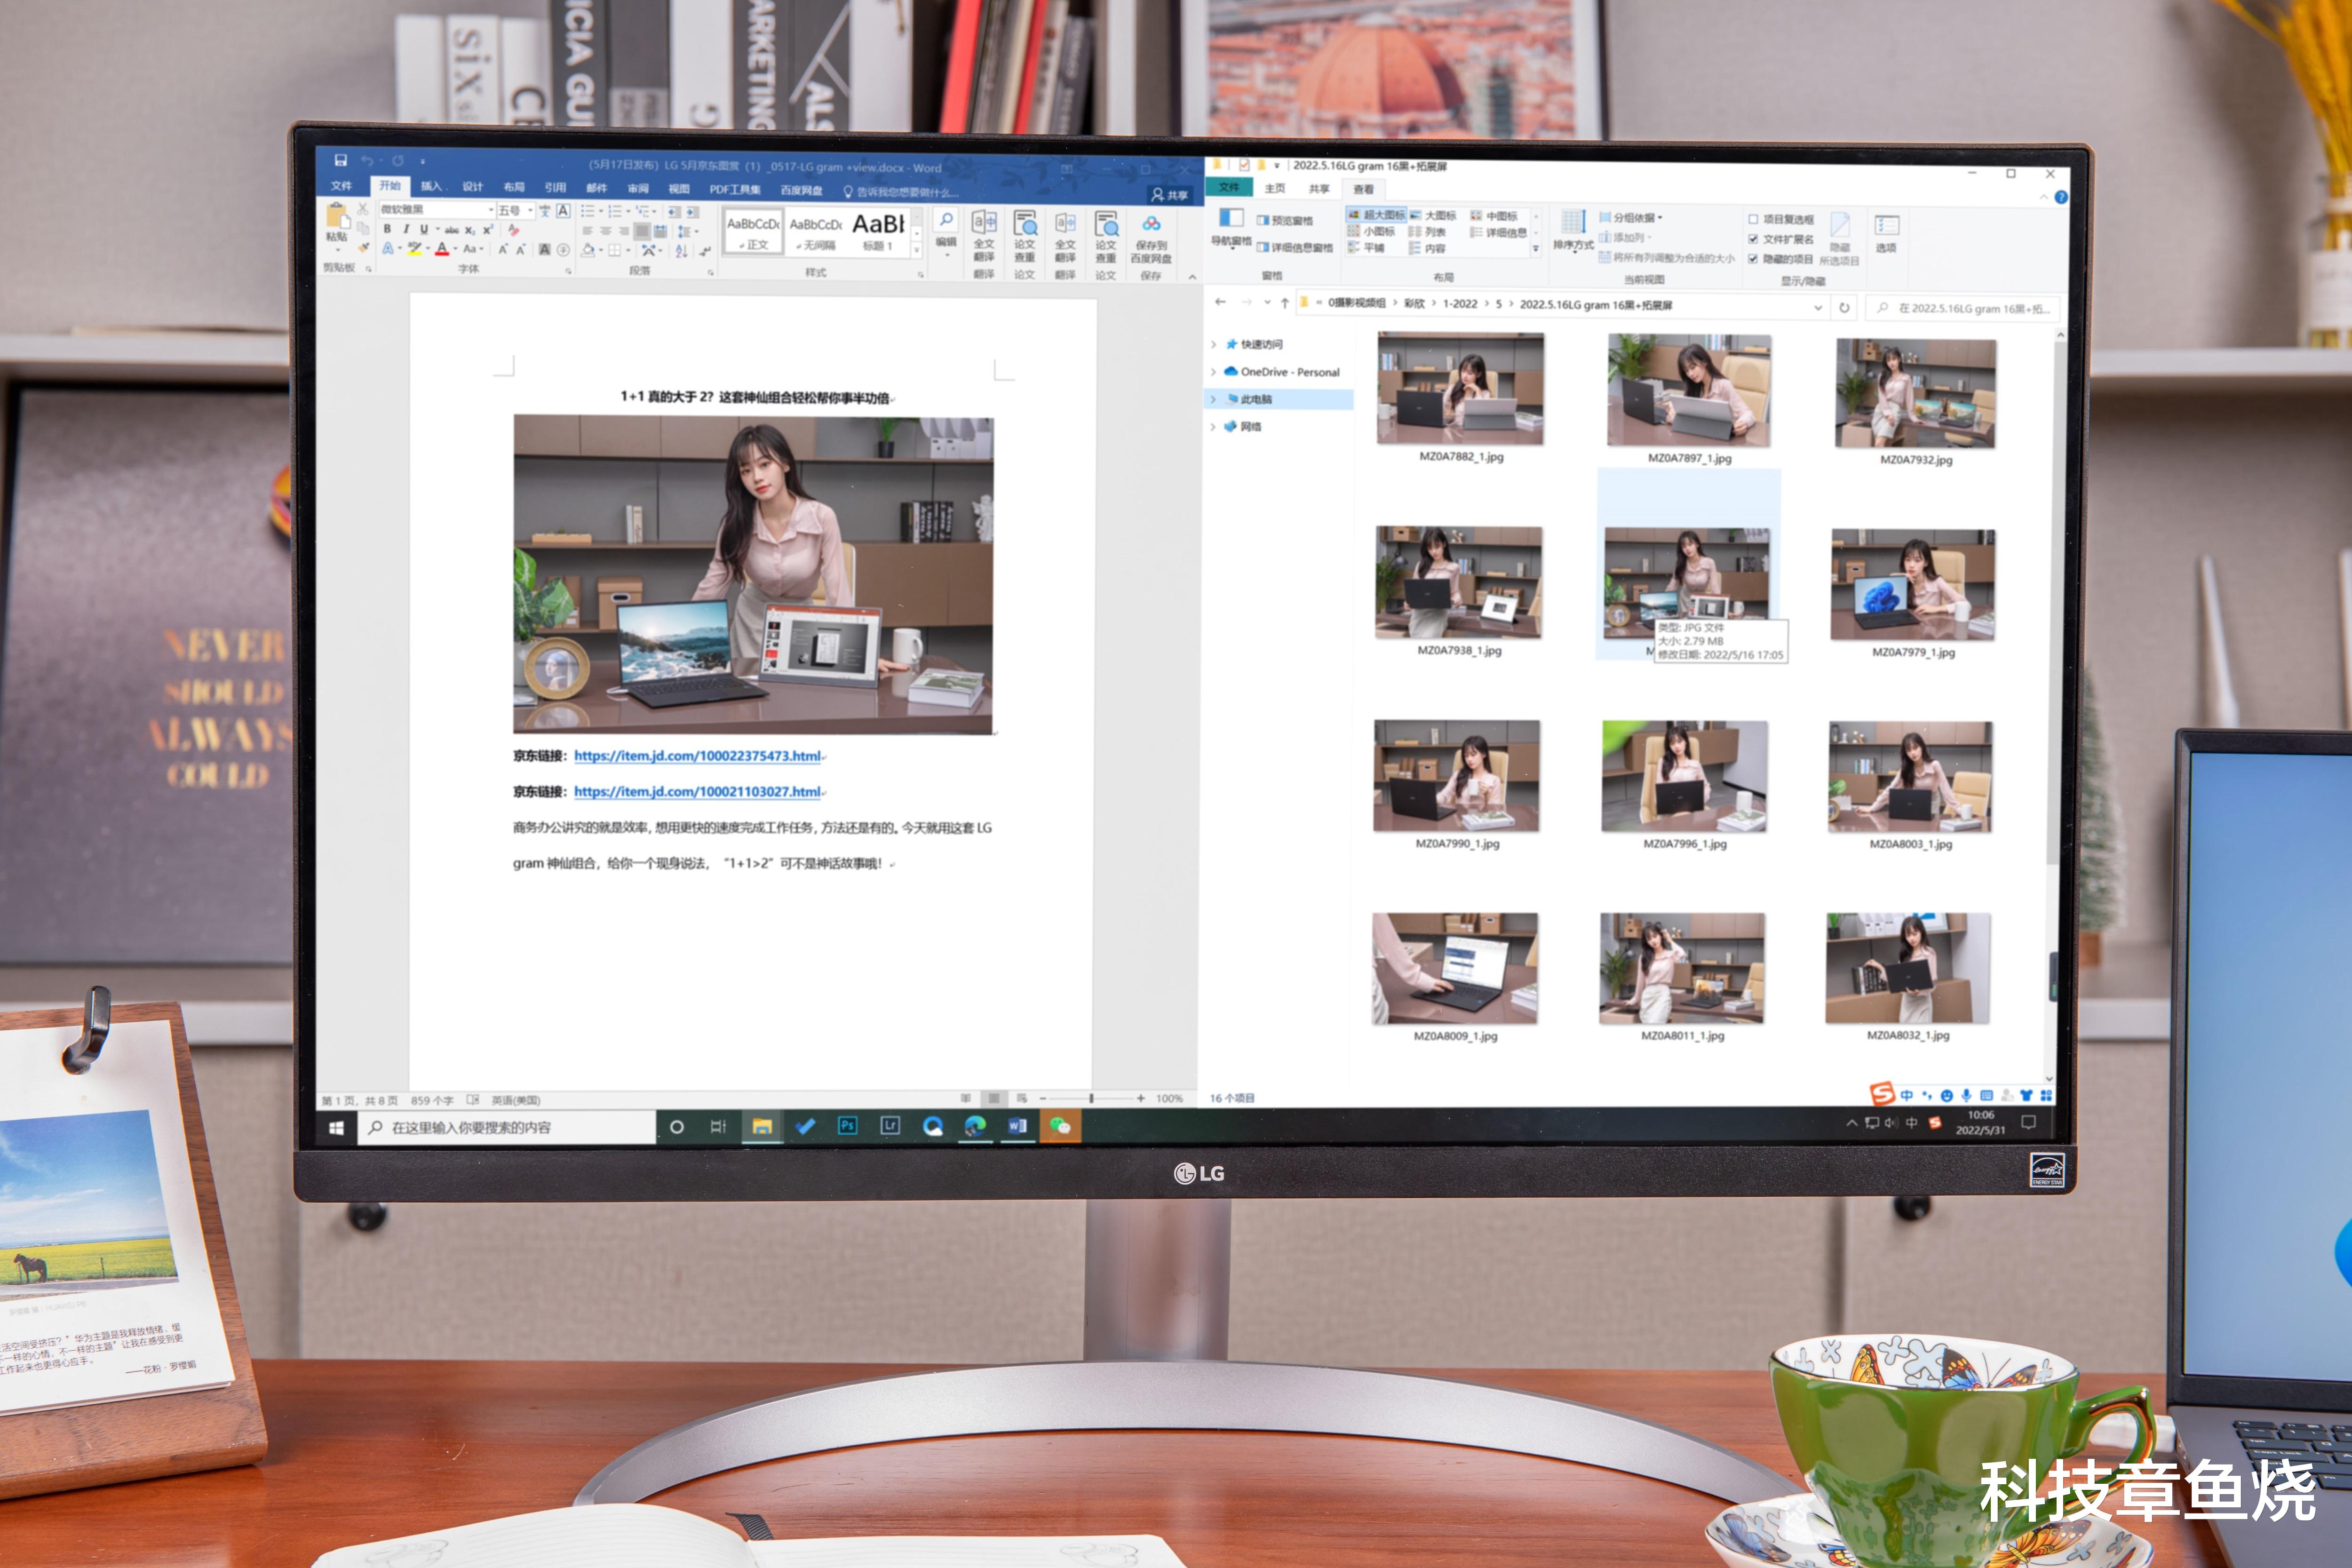Go up one folder with the up arrow
This screenshot has height=1568, width=2352.
[1284, 303]
